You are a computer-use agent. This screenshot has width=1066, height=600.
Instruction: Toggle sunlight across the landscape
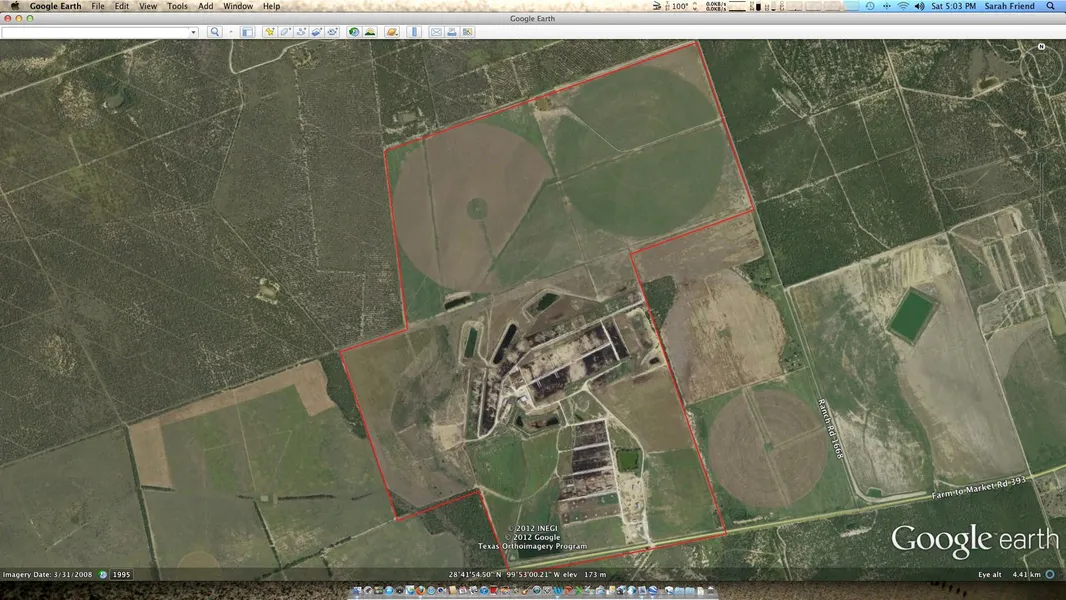[x=370, y=32]
